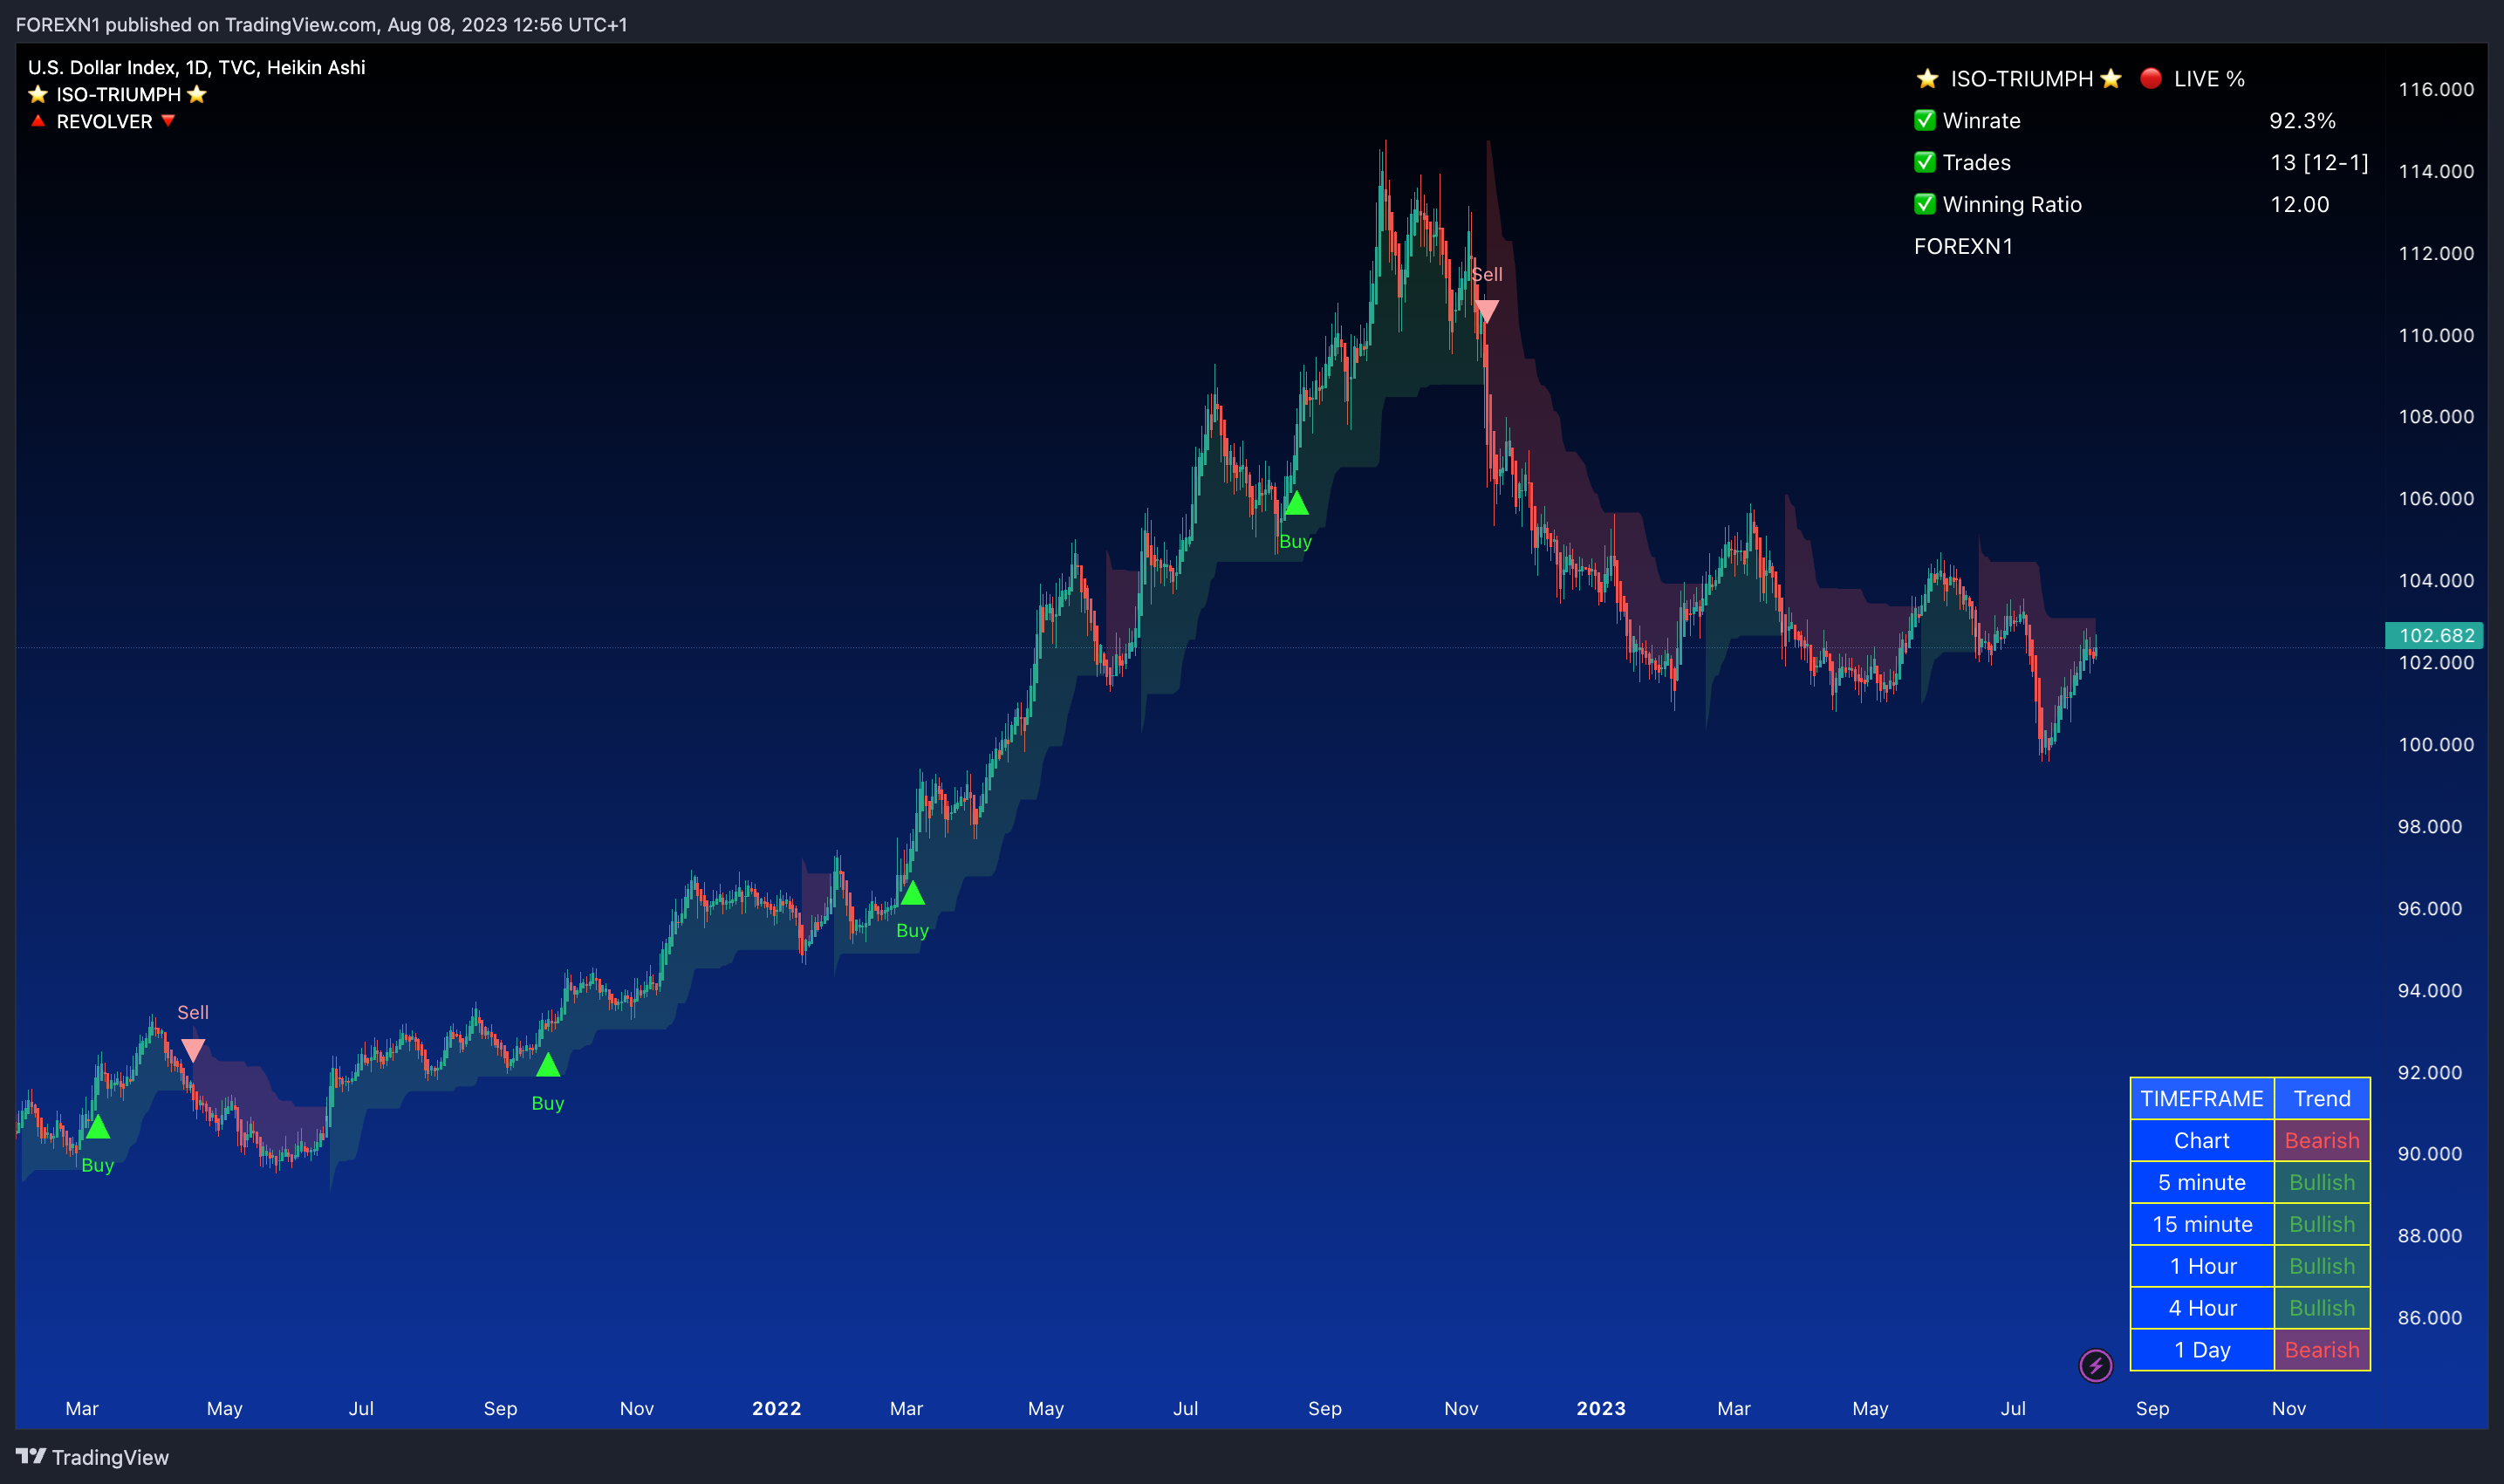Click the star icon before ISO-TRIUMPH legend
The width and height of the screenshot is (2504, 1484).
38,94
